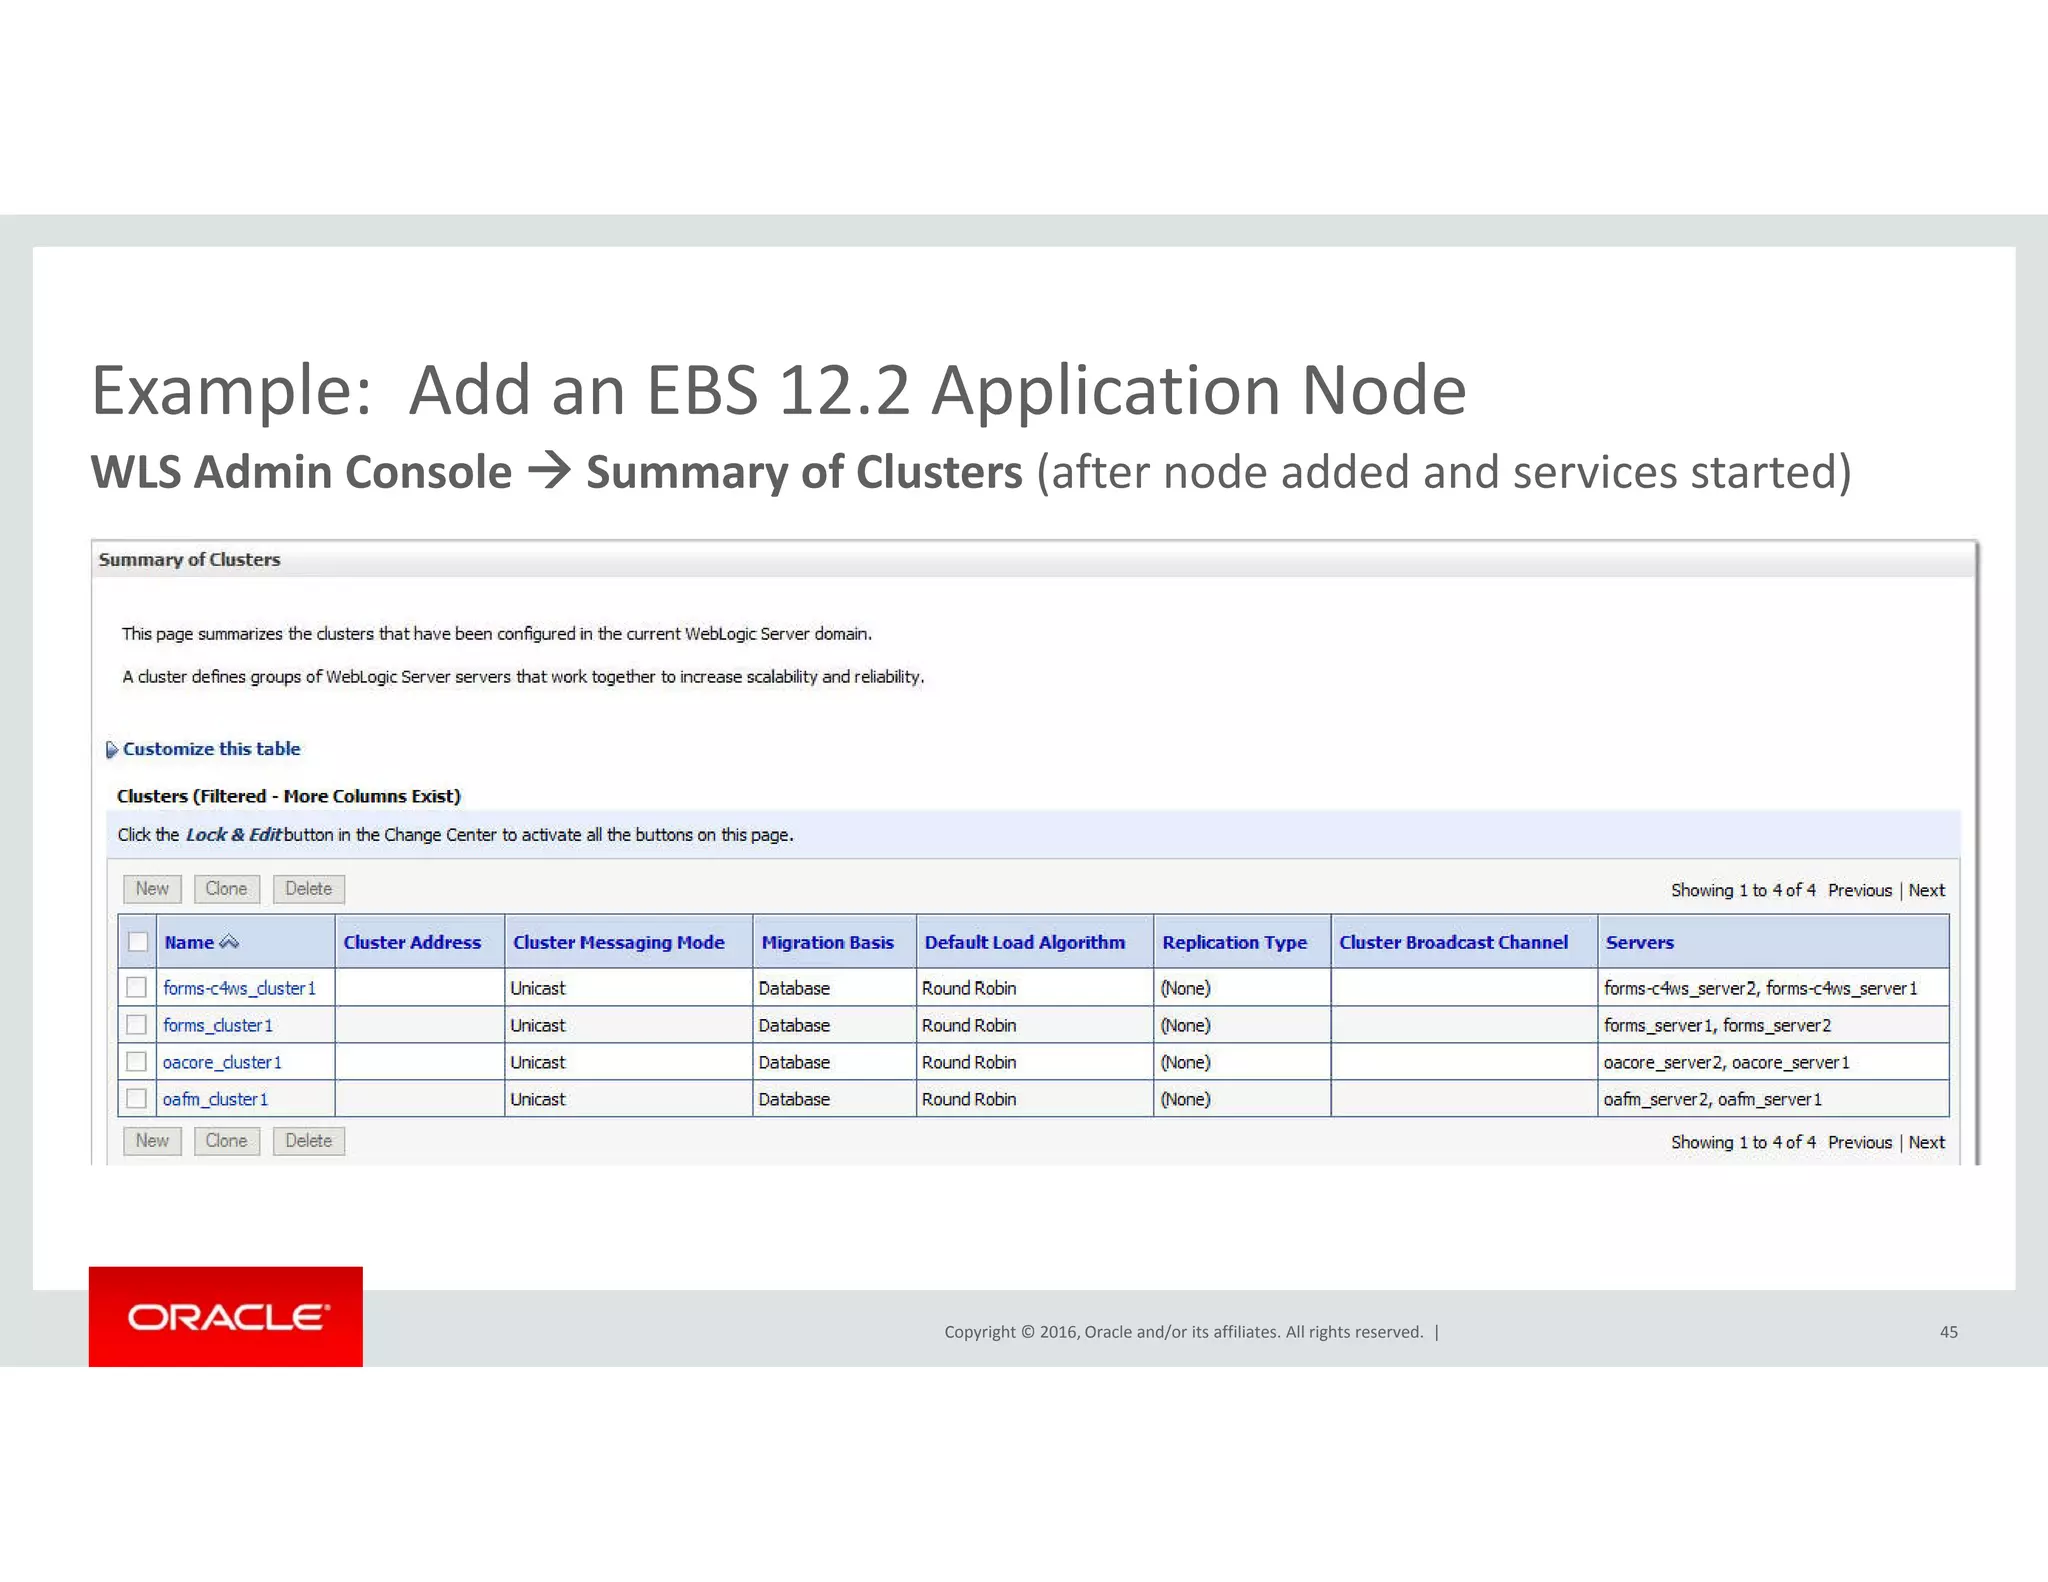Sort by Default Load Algorithm header
The width and height of the screenshot is (2048, 1582).
pos(1024,942)
